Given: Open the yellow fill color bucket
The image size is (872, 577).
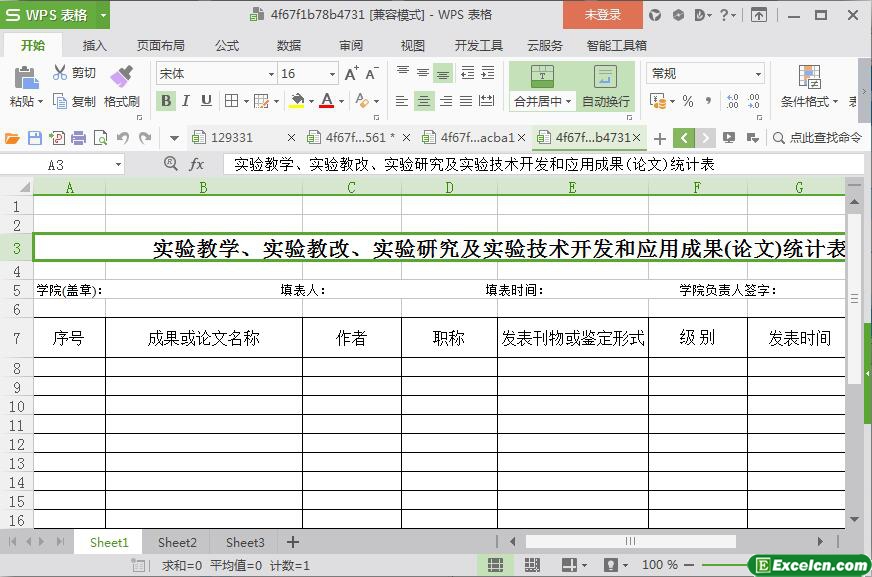Looking at the screenshot, I should (x=296, y=101).
